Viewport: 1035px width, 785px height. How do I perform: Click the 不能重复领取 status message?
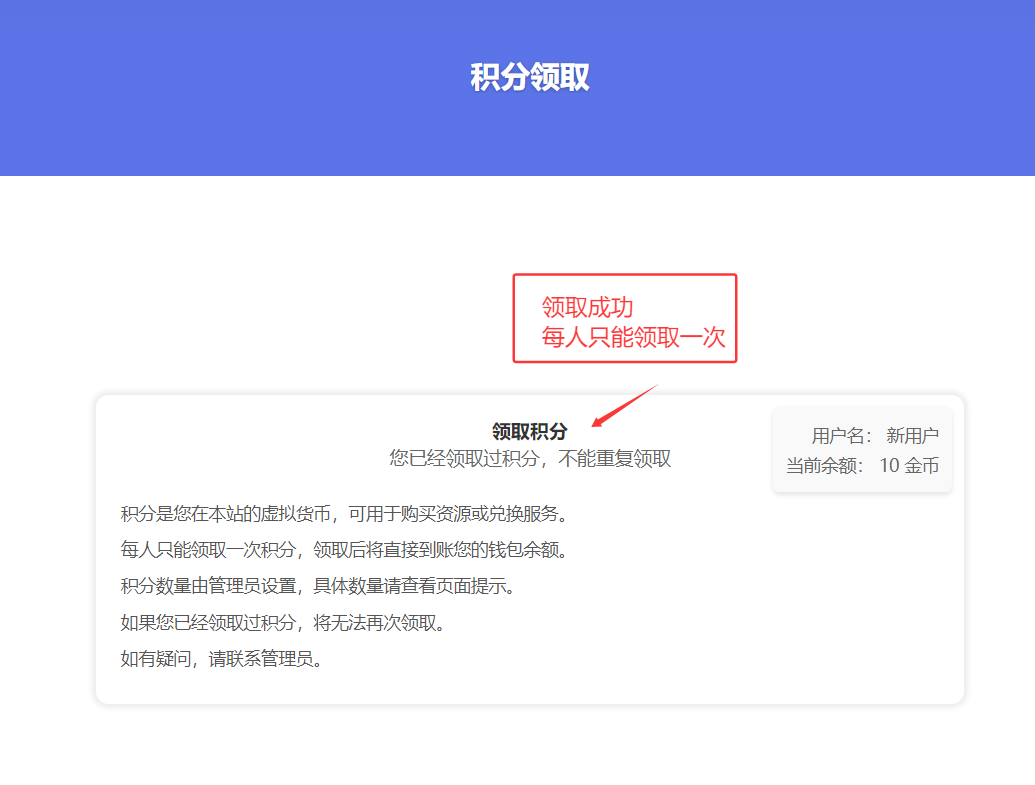615,459
